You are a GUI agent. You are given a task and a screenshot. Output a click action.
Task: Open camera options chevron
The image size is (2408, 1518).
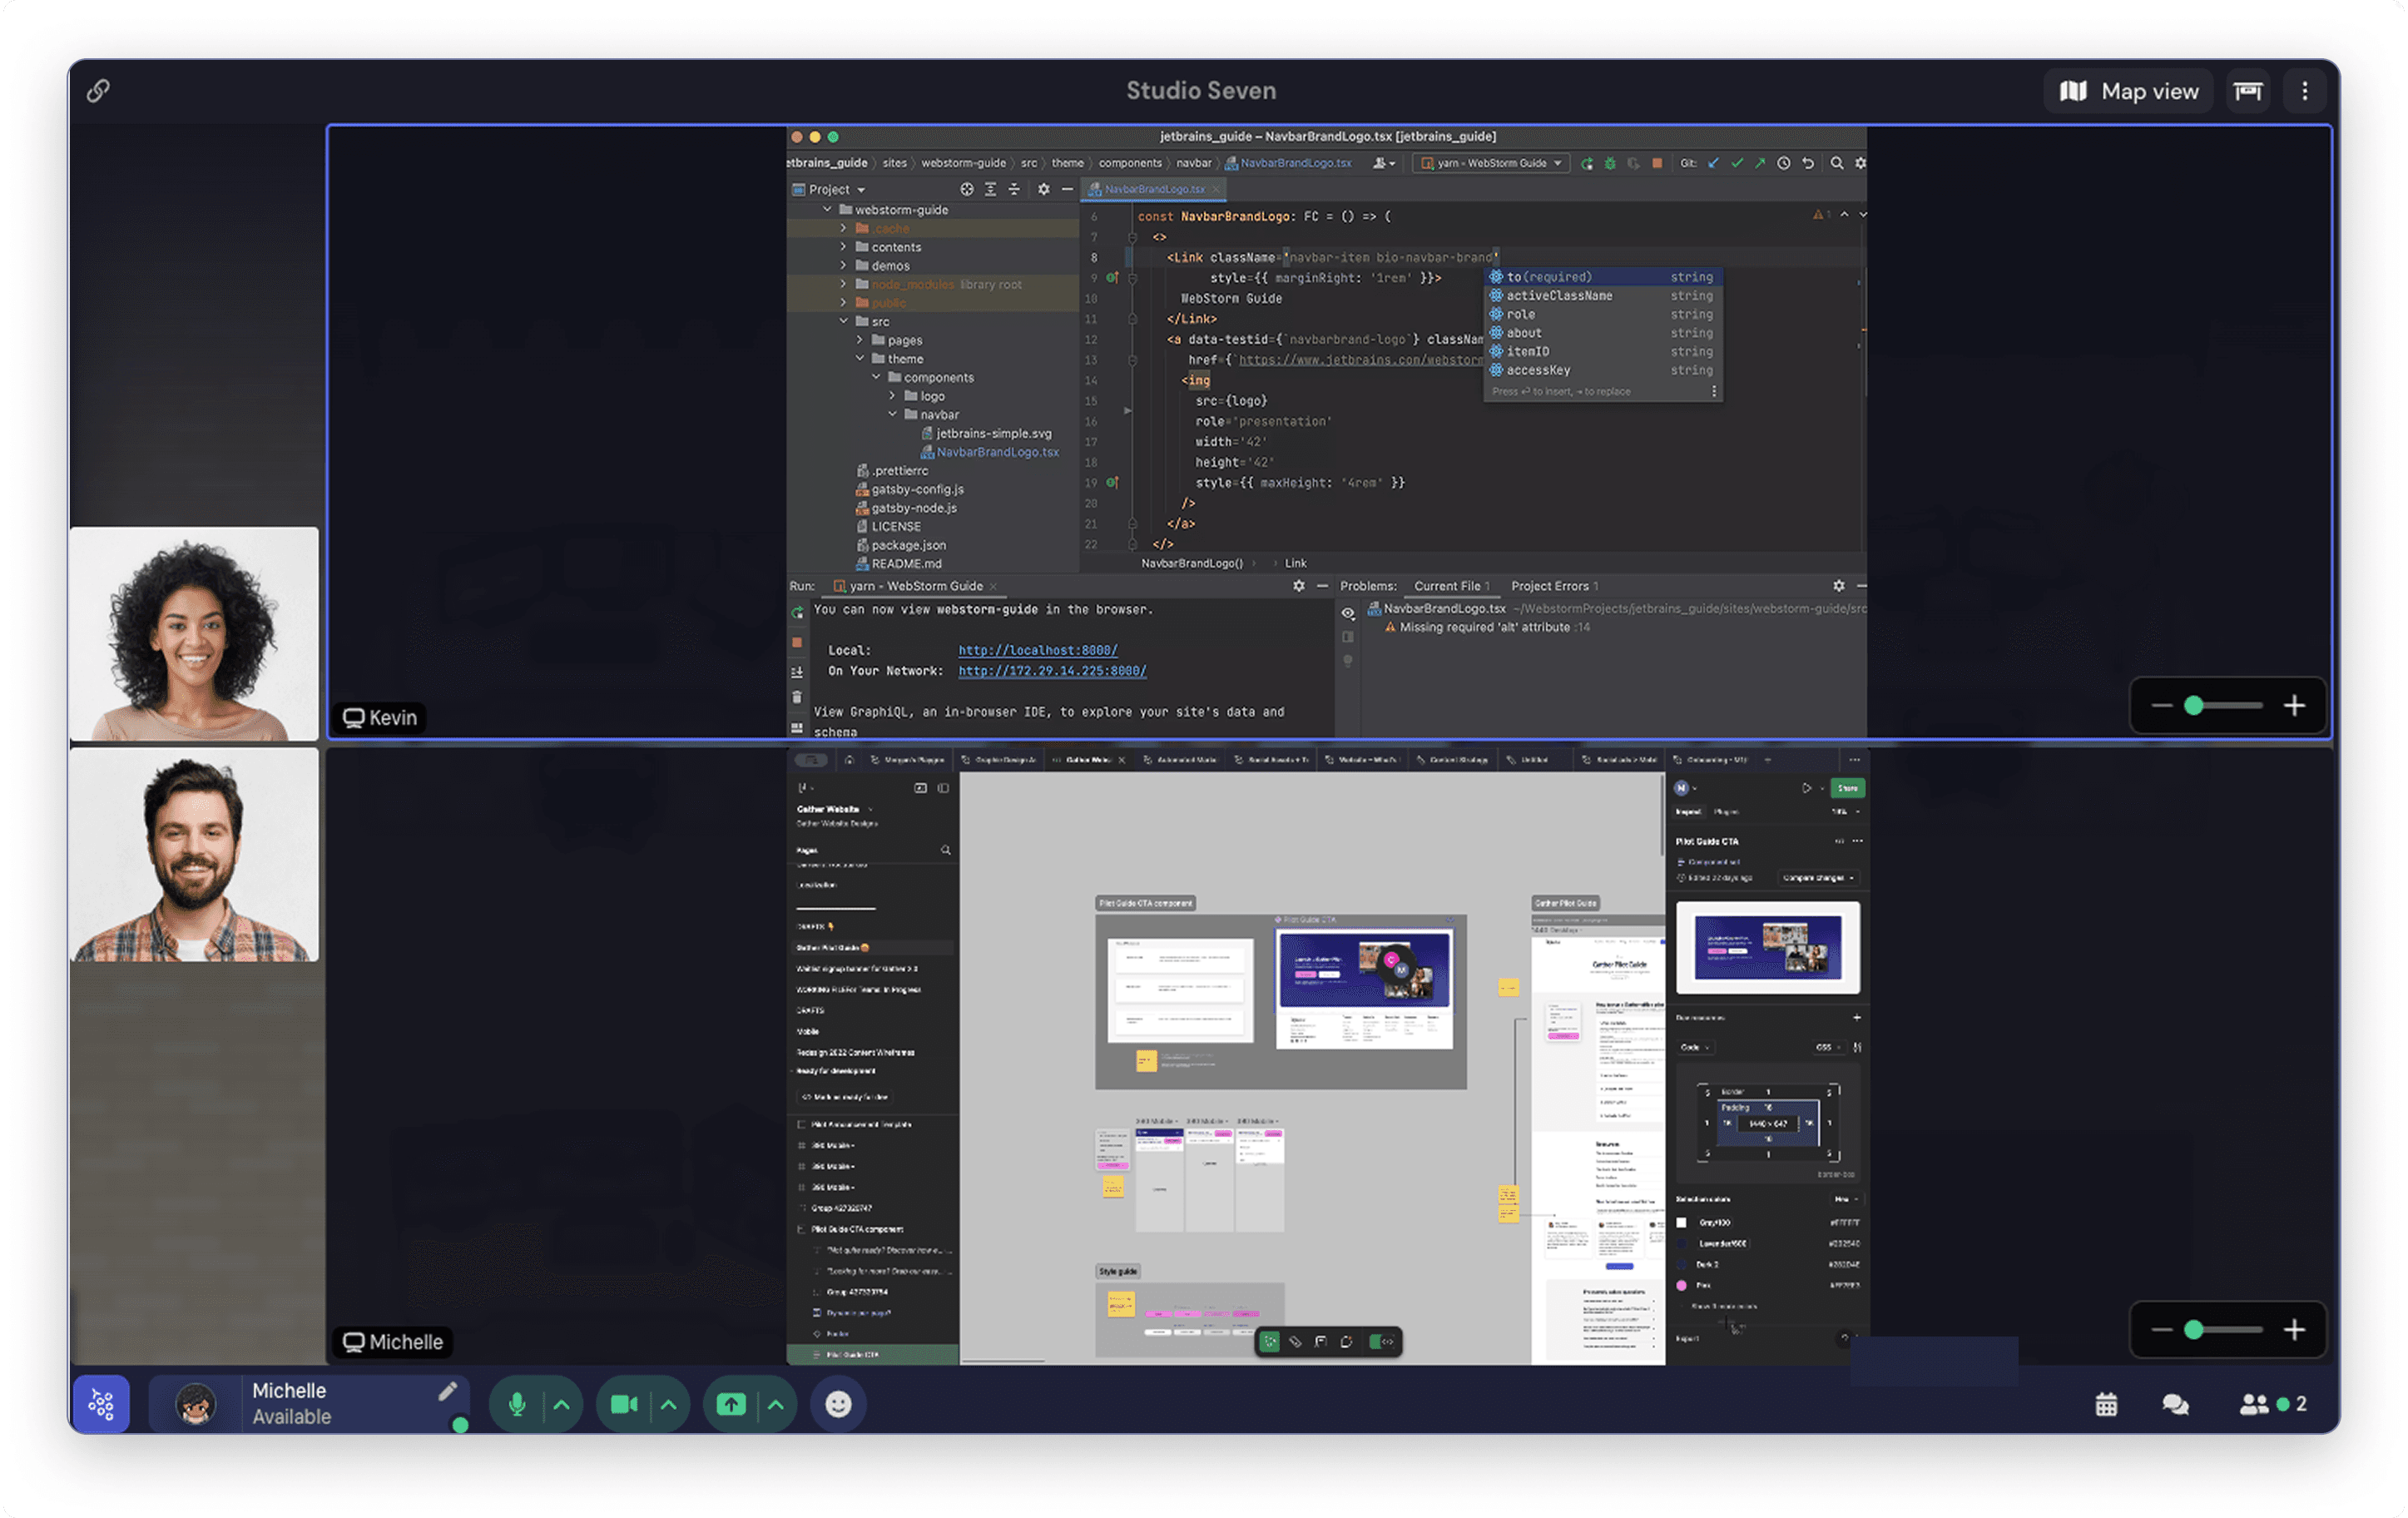tap(669, 1404)
